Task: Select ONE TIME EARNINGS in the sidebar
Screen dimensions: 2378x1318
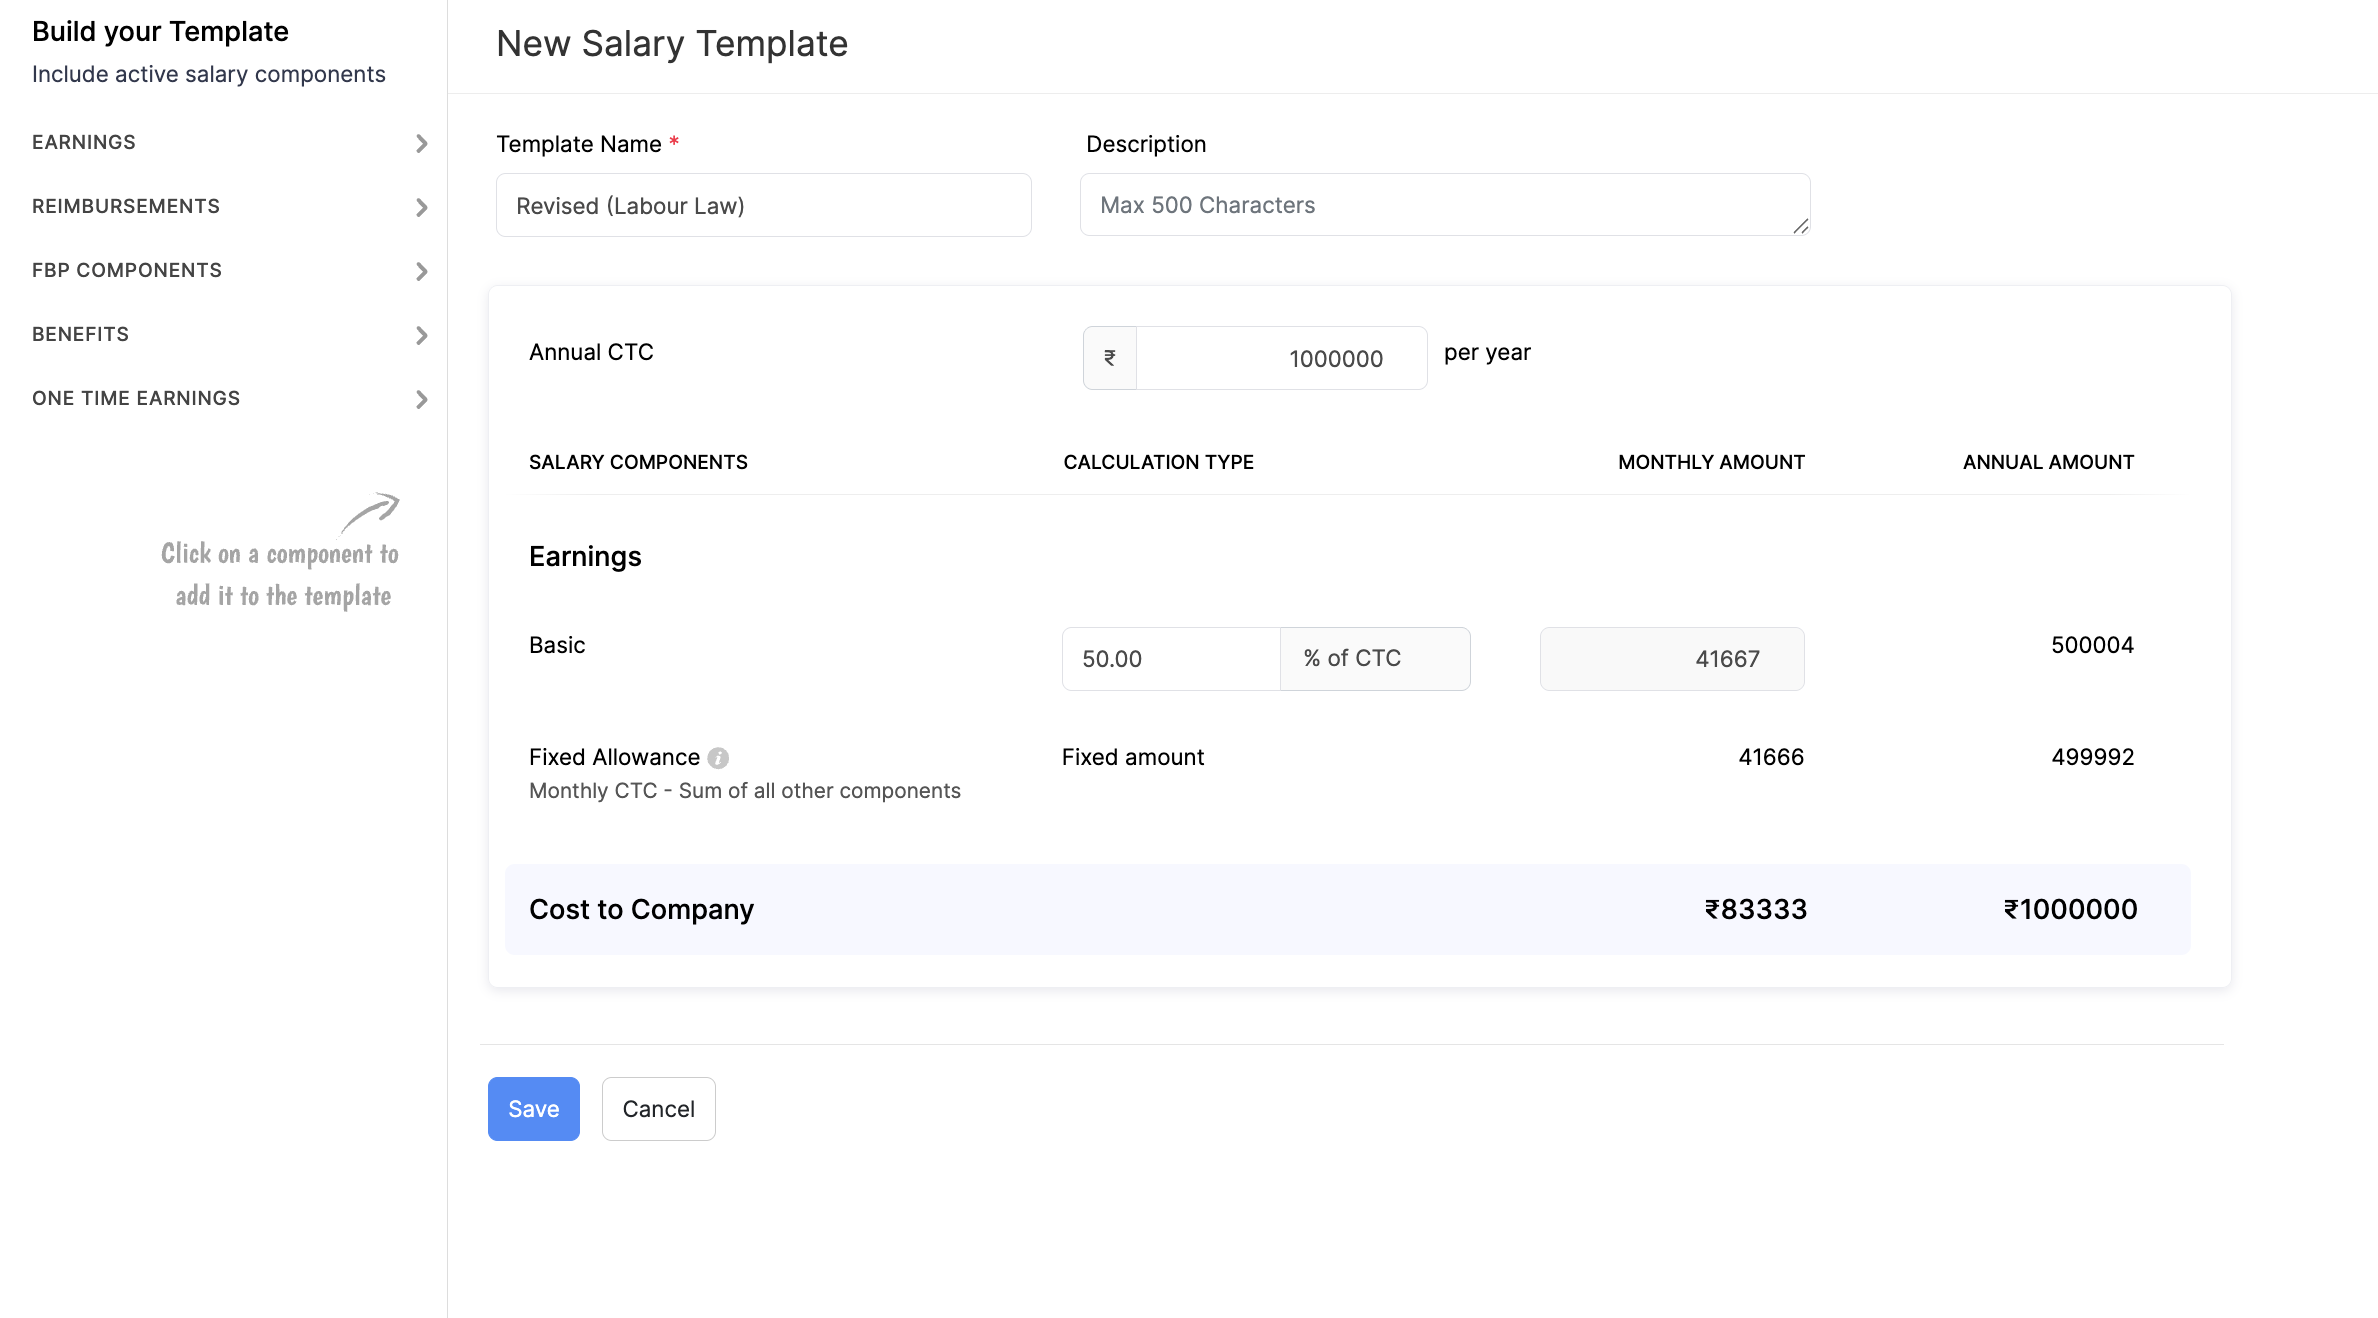Action: 136,397
